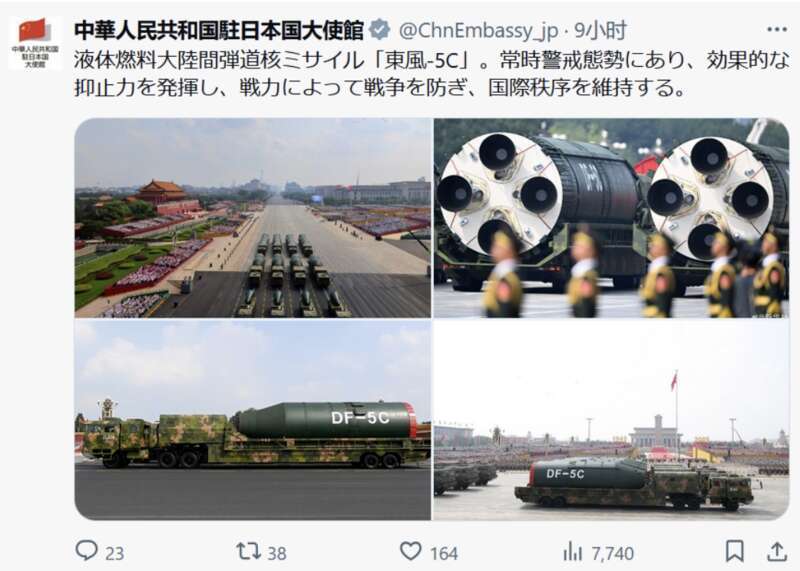
Task: Open the 中華人民共和国駐日本国大使館 display name
Action: pos(219,30)
